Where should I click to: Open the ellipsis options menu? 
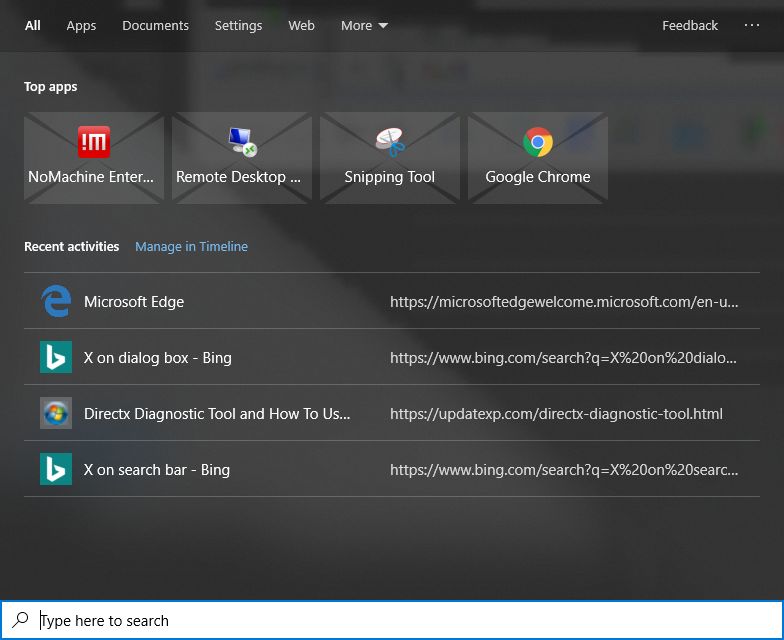[x=752, y=26]
